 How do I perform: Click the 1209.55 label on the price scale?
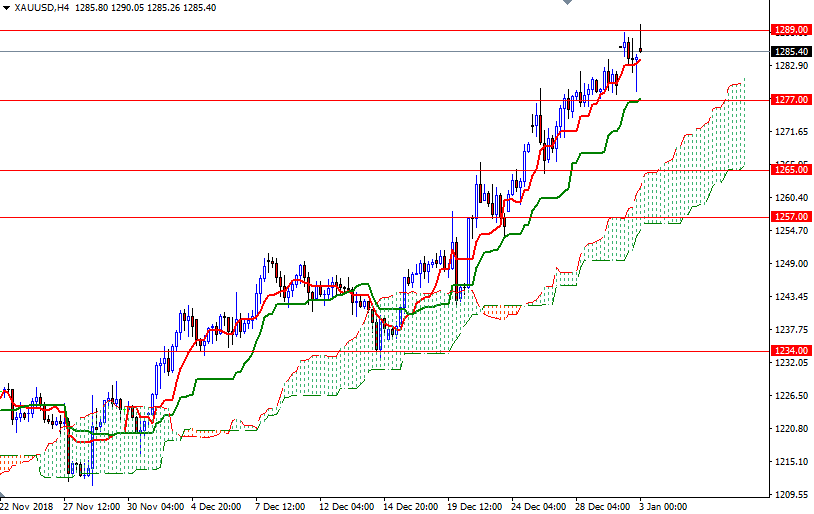(791, 495)
